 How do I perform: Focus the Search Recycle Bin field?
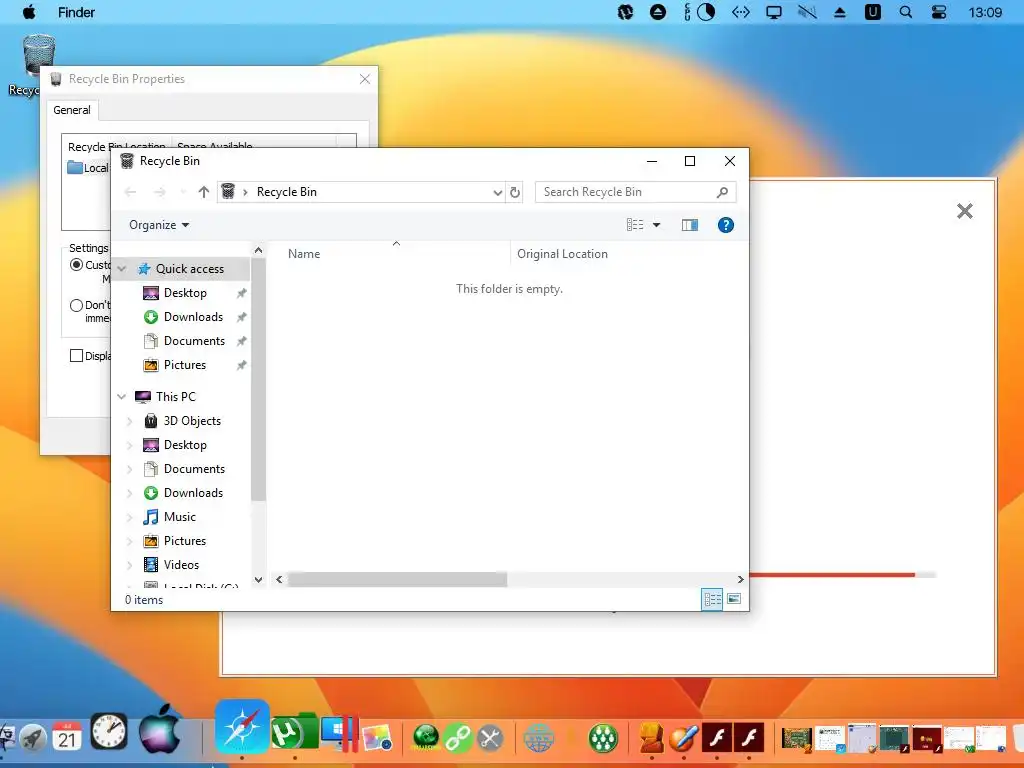click(x=635, y=192)
